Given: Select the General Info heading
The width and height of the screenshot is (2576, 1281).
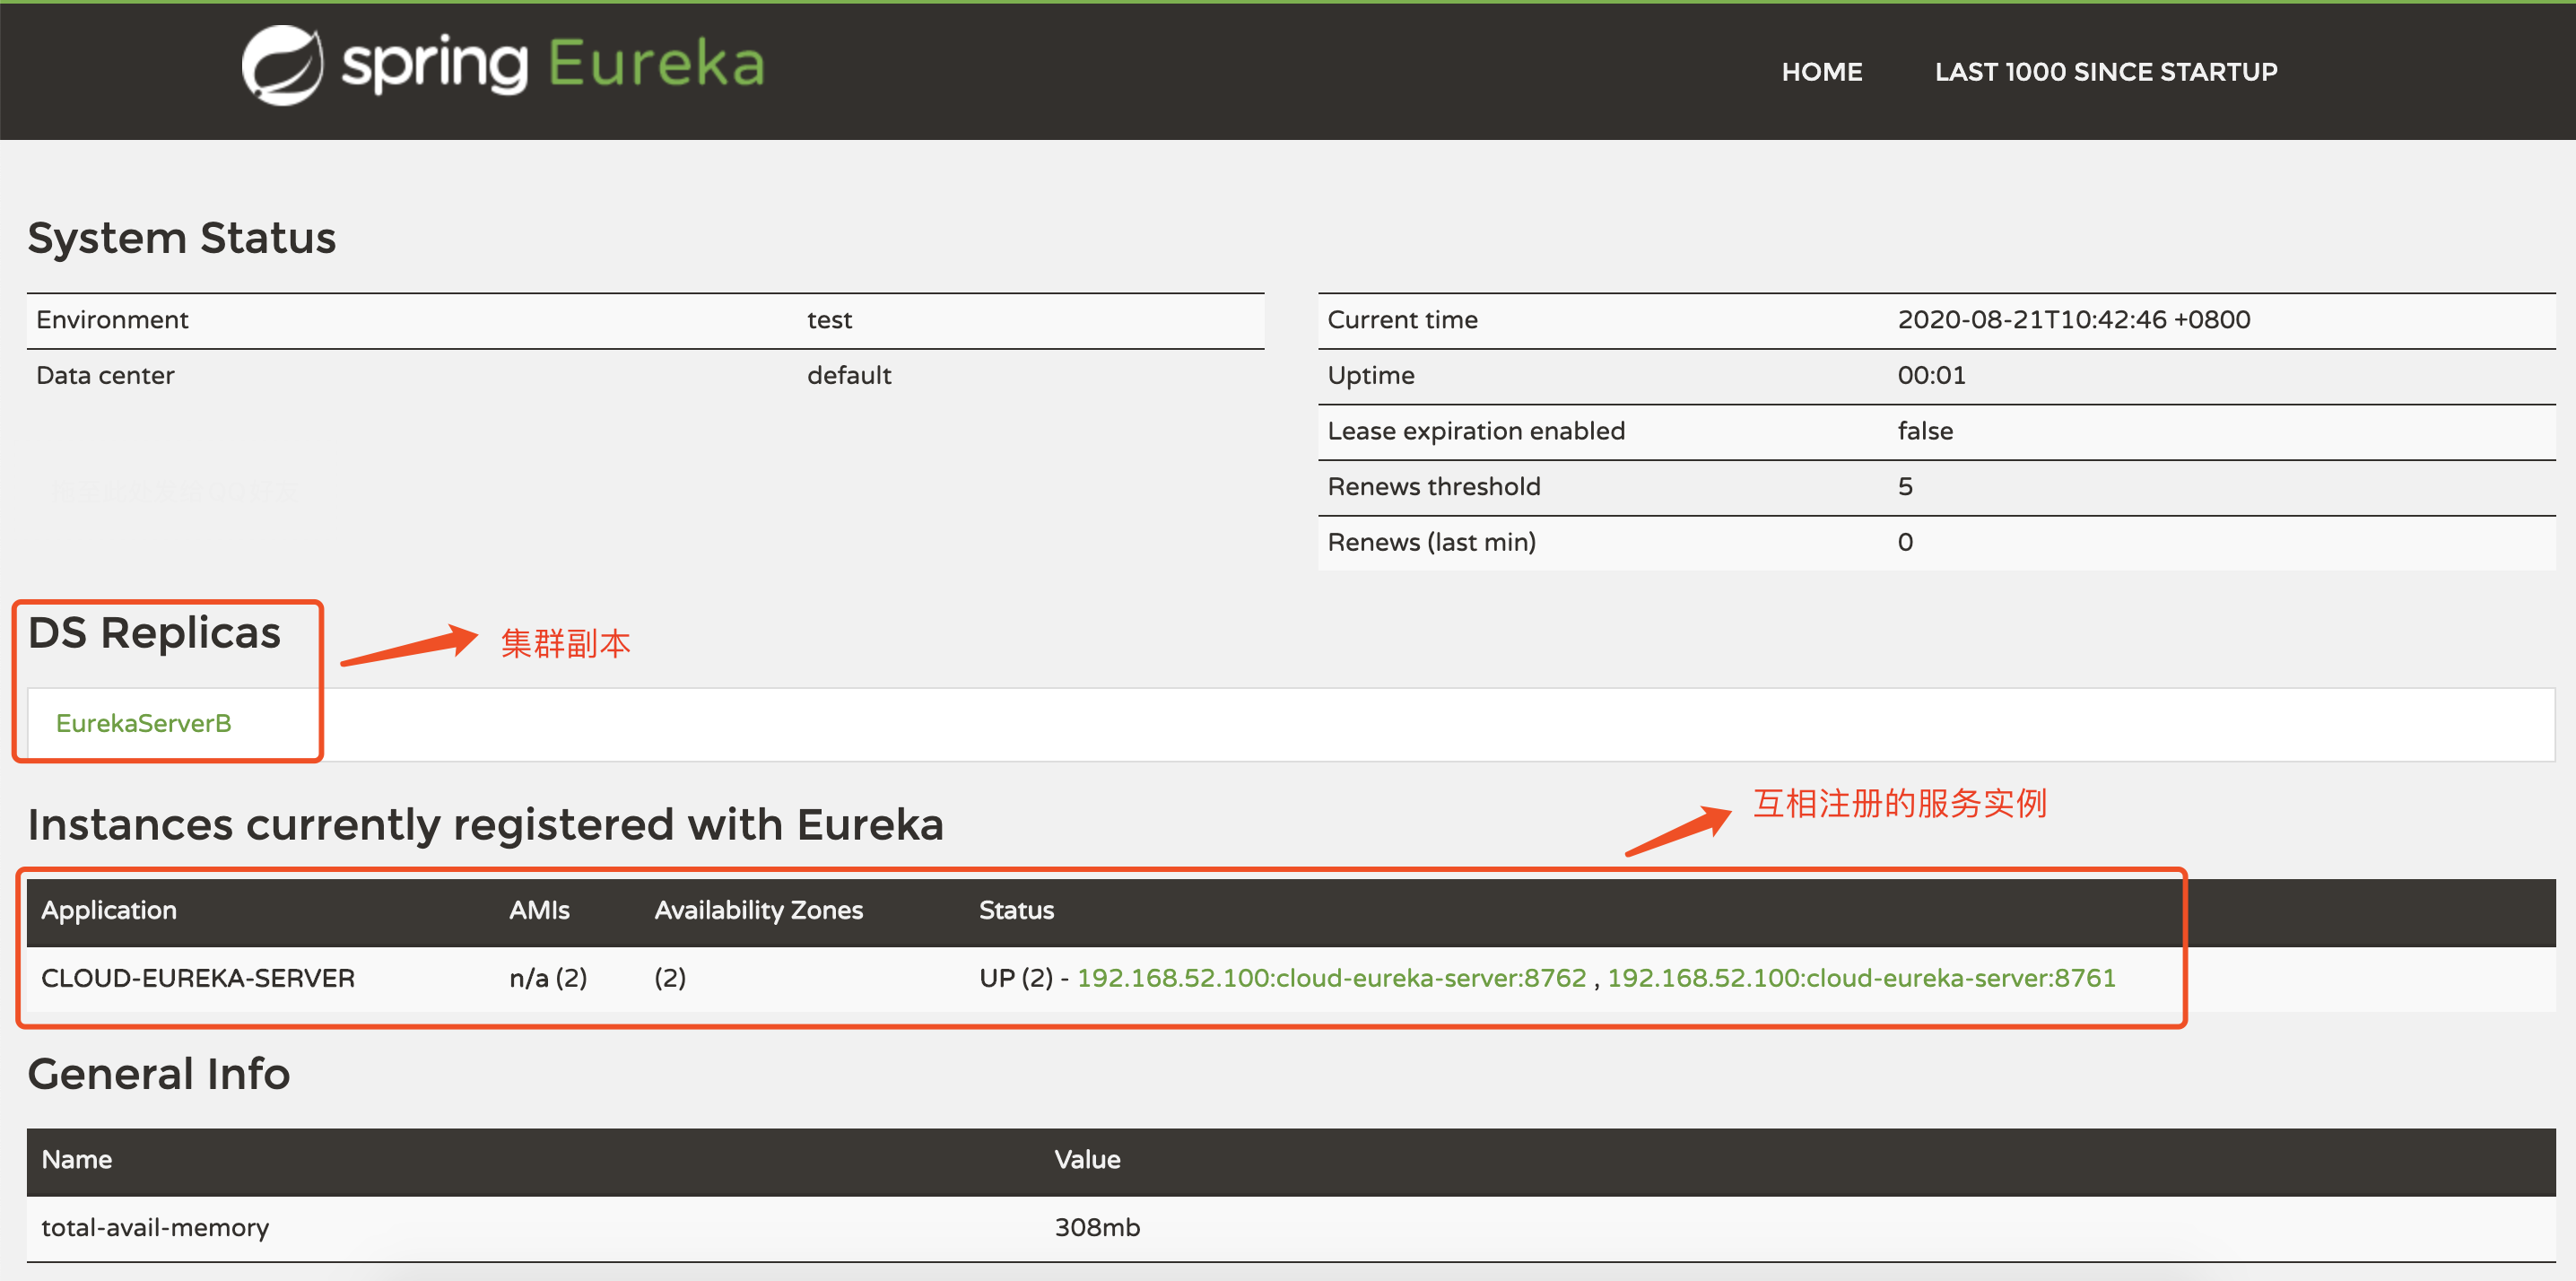Looking at the screenshot, I should (x=159, y=1074).
